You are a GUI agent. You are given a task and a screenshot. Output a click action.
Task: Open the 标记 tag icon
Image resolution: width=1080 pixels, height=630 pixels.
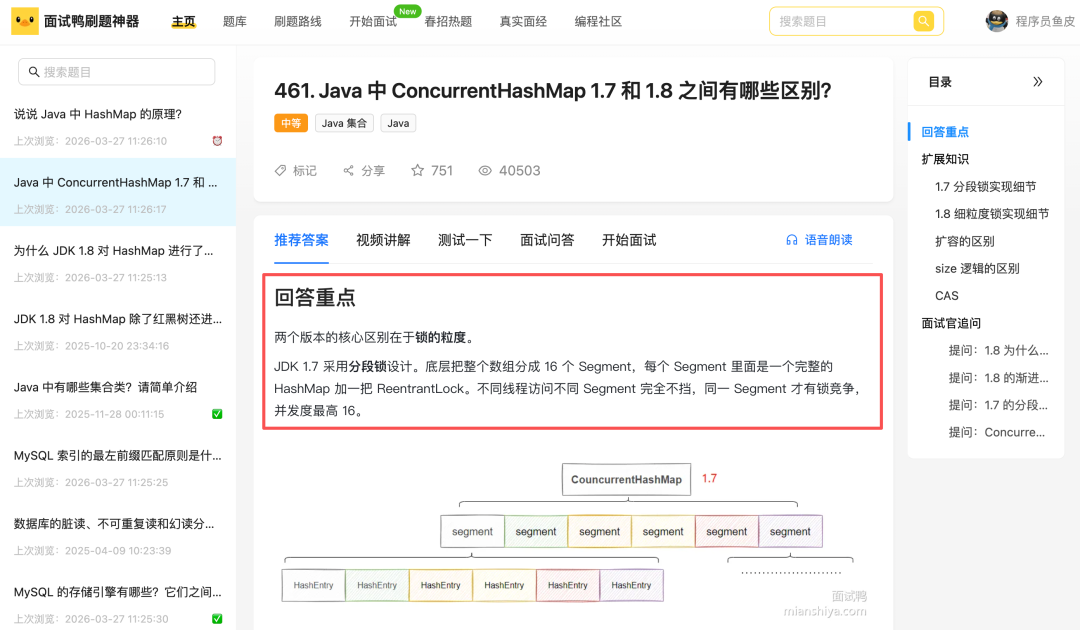point(281,170)
